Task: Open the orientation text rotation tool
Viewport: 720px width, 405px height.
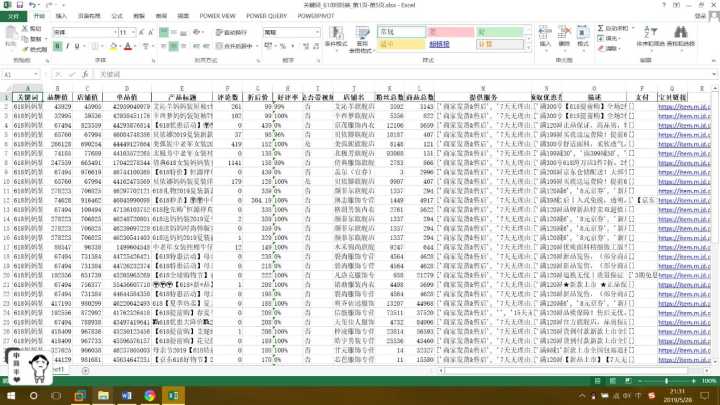Action: (x=198, y=32)
